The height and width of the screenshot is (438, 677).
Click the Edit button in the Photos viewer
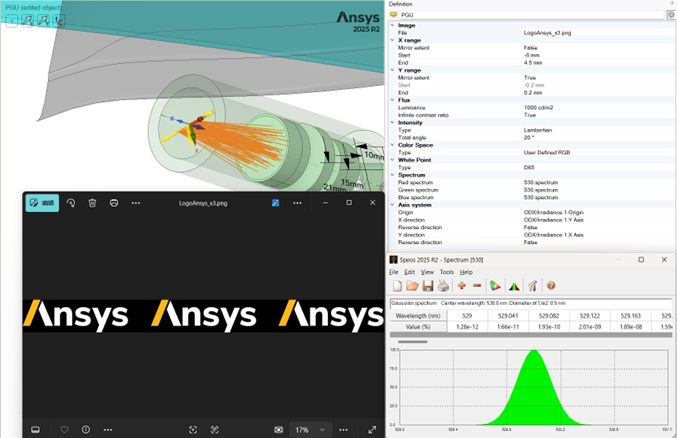42,203
